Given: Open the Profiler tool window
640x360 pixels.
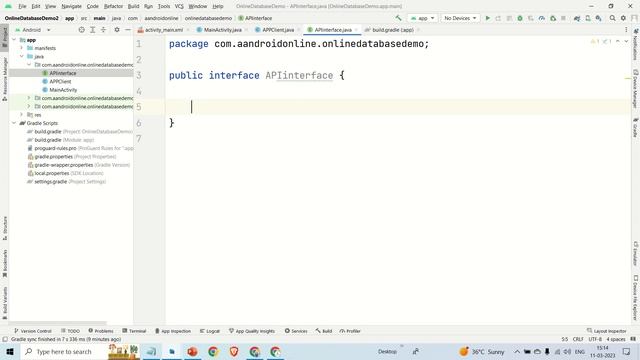Looking at the screenshot, I should (x=350, y=331).
